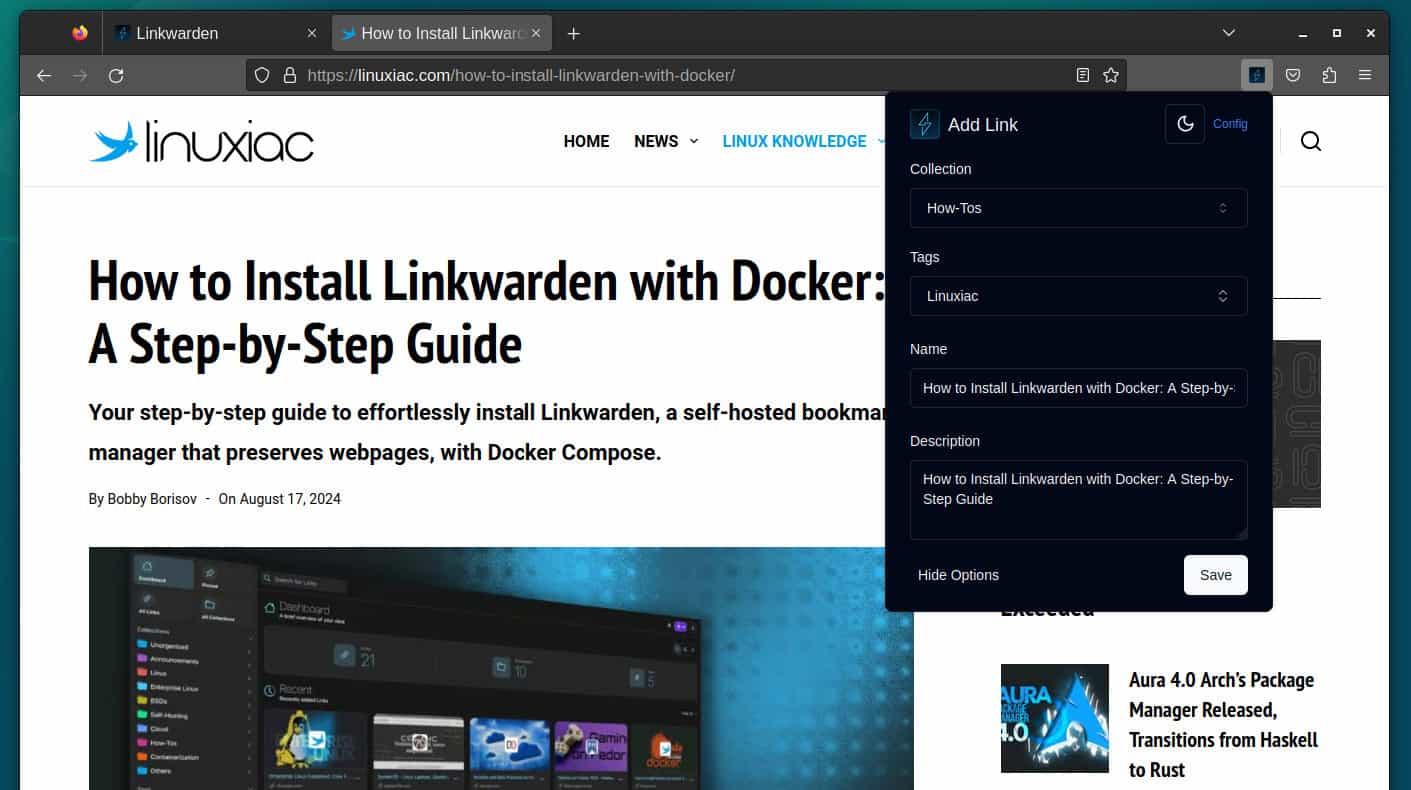
Task: Collapse options via Hide Options
Action: [957, 575]
